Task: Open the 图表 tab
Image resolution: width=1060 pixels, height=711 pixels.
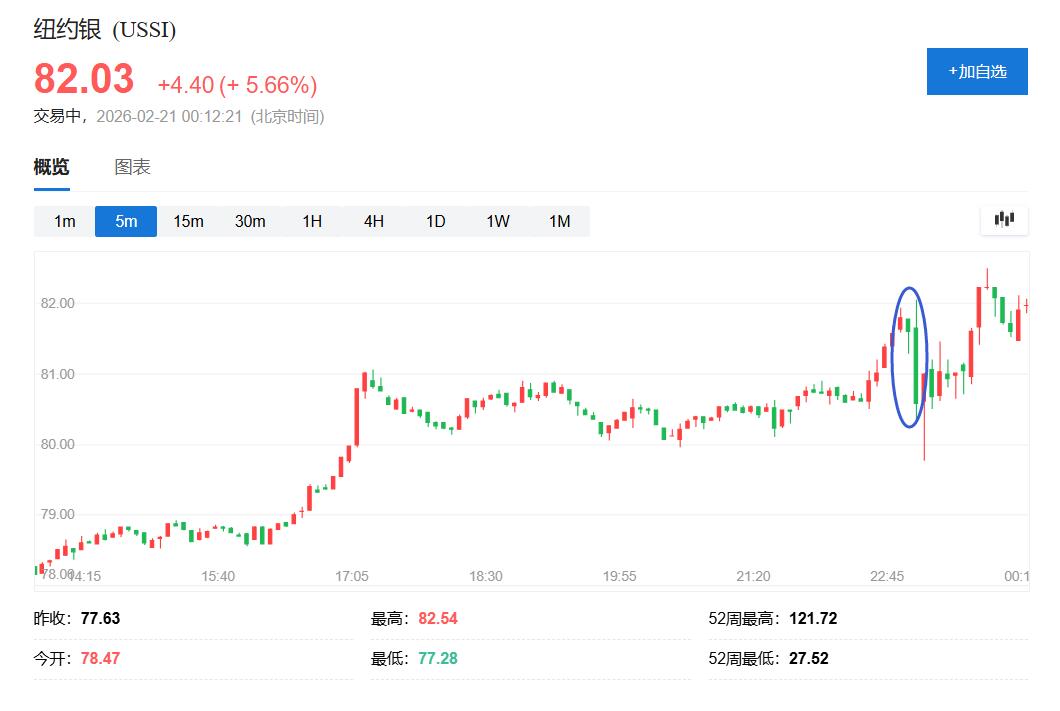Action: coord(132,167)
